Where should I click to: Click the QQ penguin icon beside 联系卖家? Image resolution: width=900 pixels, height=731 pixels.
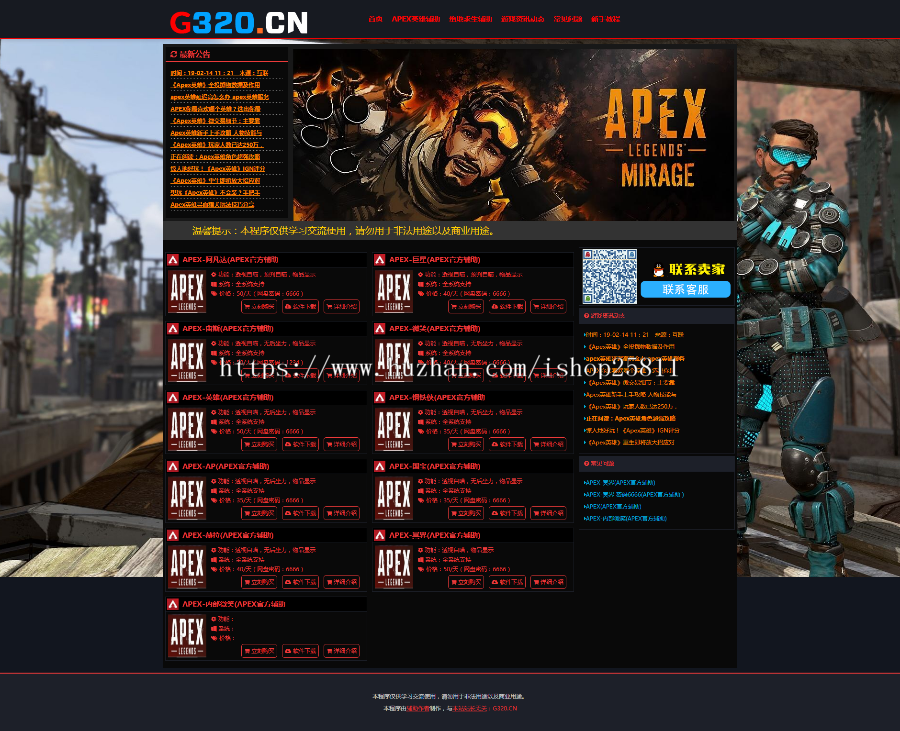coord(659,270)
